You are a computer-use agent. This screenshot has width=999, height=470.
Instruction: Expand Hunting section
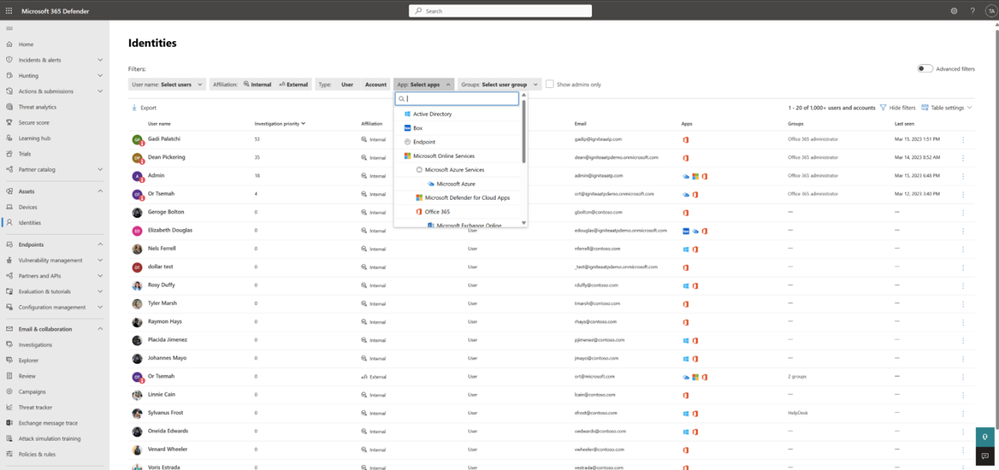[100, 76]
